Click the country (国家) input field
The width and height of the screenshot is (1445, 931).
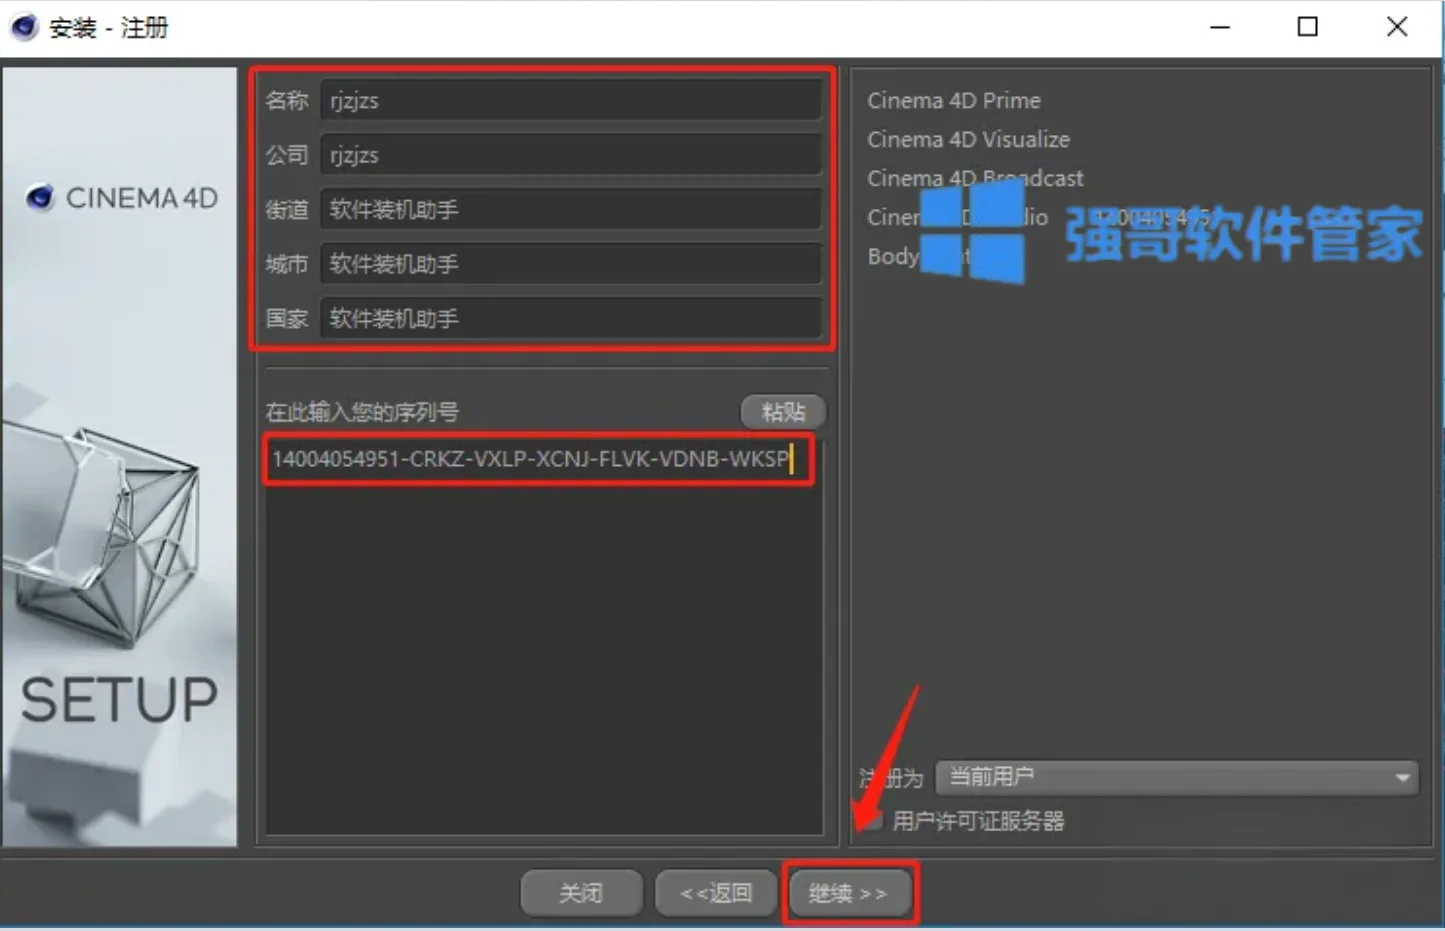[571, 319]
